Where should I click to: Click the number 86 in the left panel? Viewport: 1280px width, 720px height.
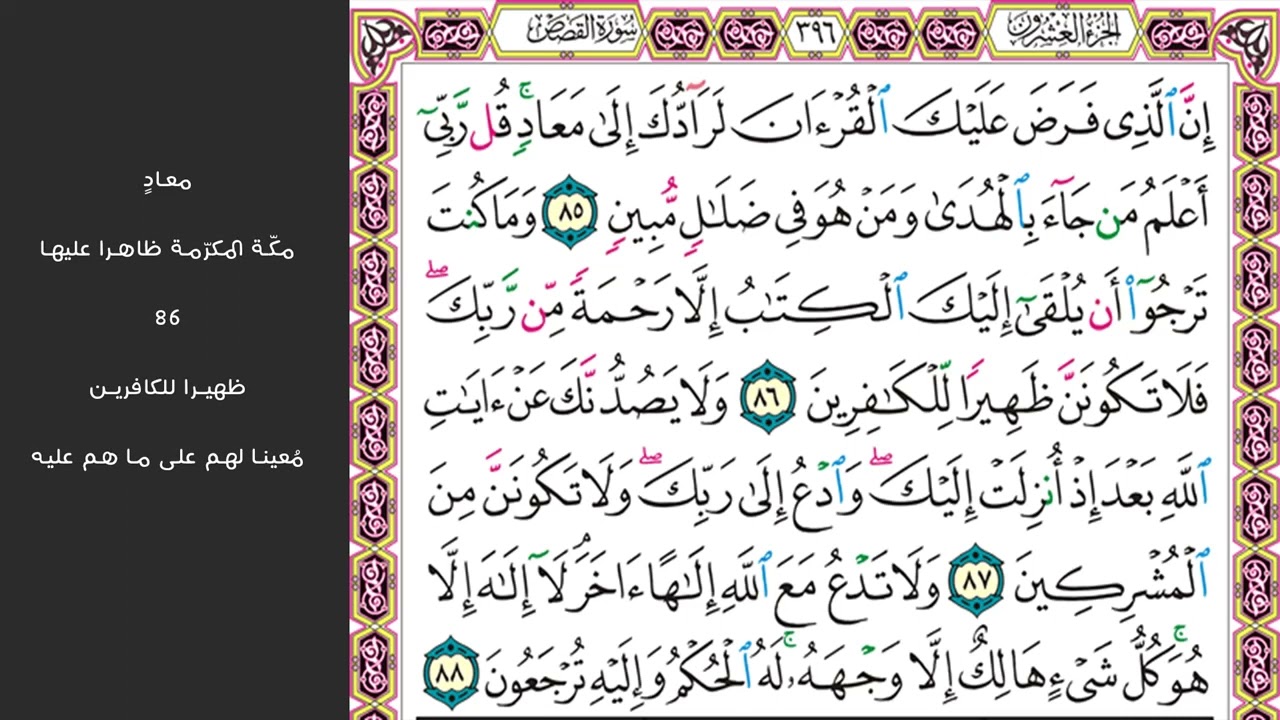point(167,318)
